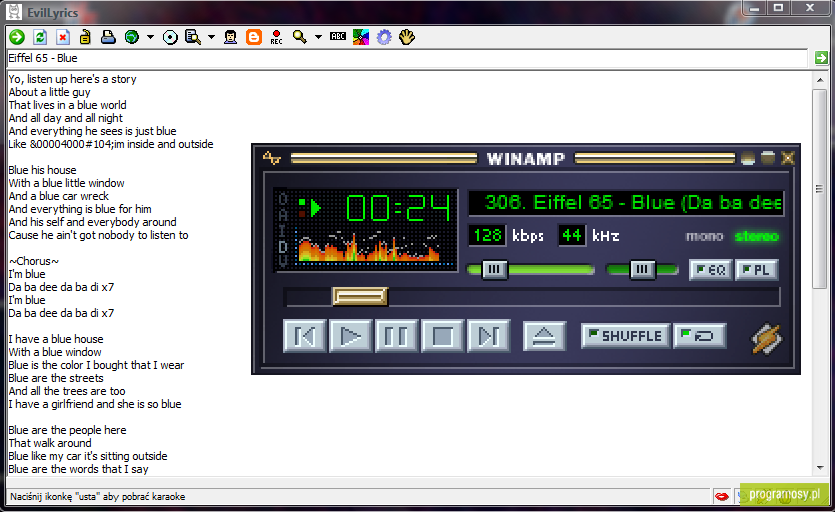Click the red REC record icon
Screen dimensions: 835x512
click(276, 37)
